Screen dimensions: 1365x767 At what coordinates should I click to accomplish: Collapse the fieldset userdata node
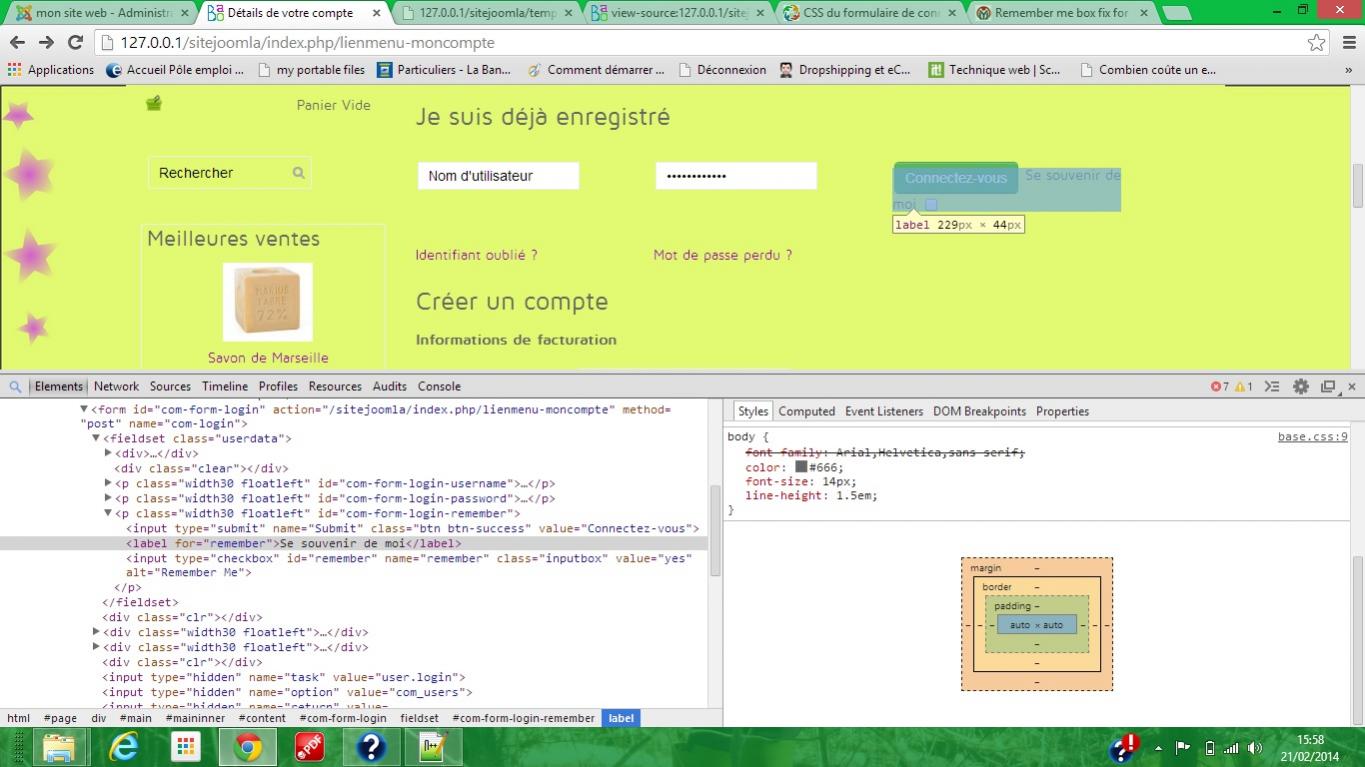click(97, 439)
